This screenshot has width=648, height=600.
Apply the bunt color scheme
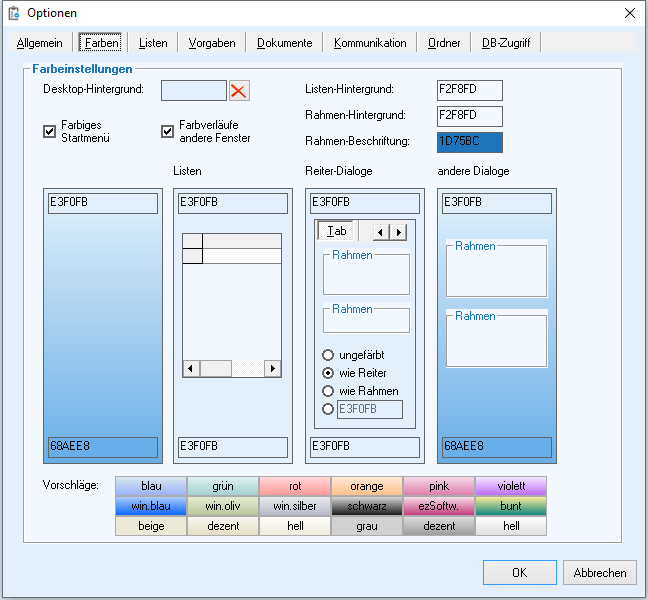511,506
